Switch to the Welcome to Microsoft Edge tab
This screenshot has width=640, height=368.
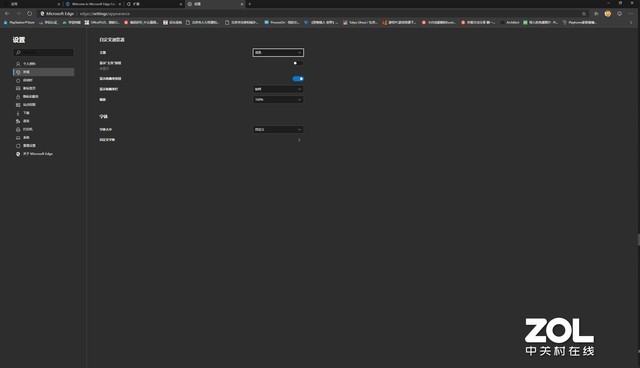point(93,4)
